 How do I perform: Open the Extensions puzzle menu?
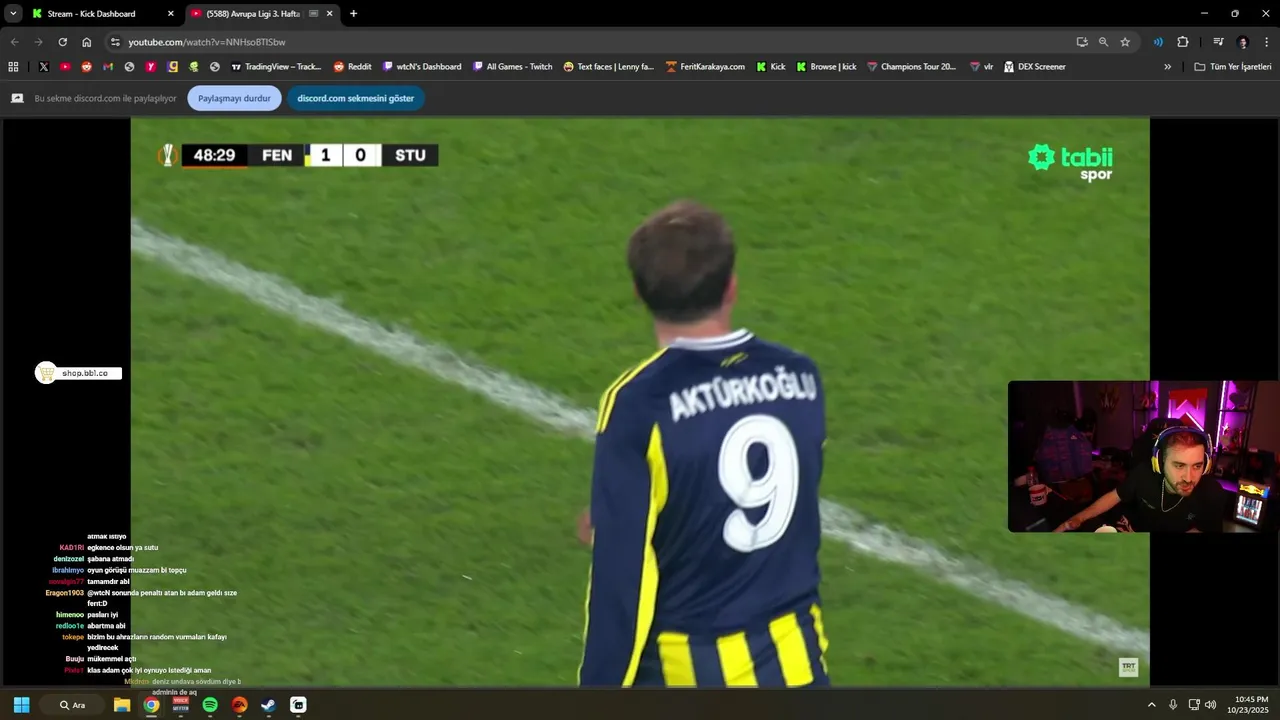[x=1183, y=42]
